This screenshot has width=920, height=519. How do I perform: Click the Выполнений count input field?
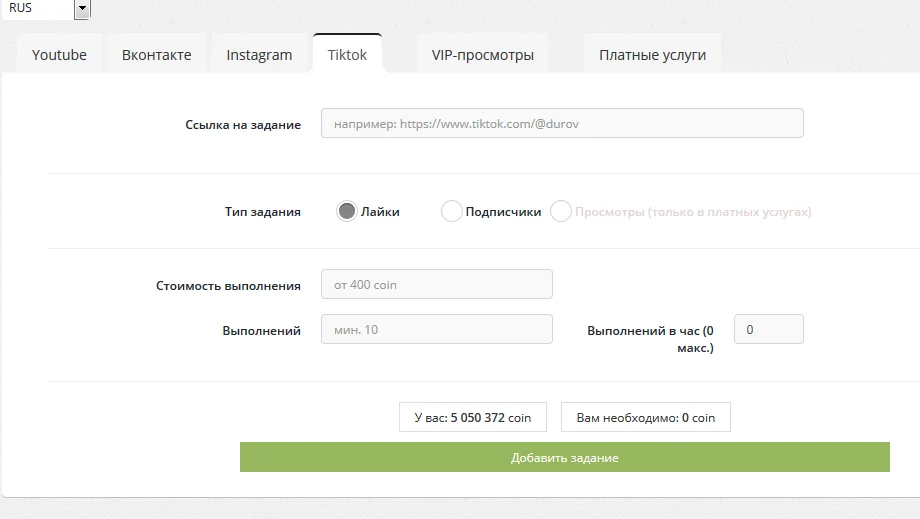click(x=437, y=330)
